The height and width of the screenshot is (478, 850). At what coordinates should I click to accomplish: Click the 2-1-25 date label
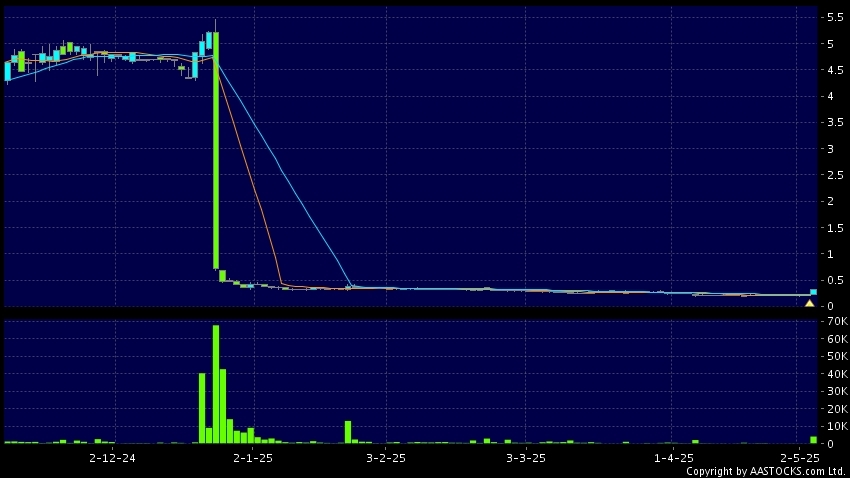coord(253,458)
